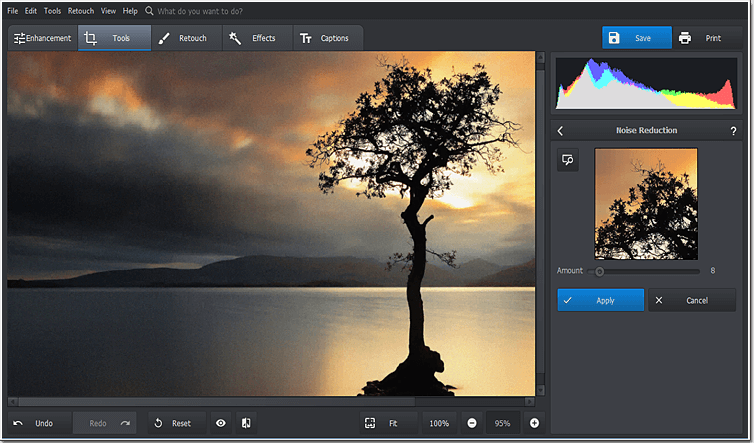
Task: Click the zoom out minus icon
Action: pyautogui.click(x=472, y=423)
